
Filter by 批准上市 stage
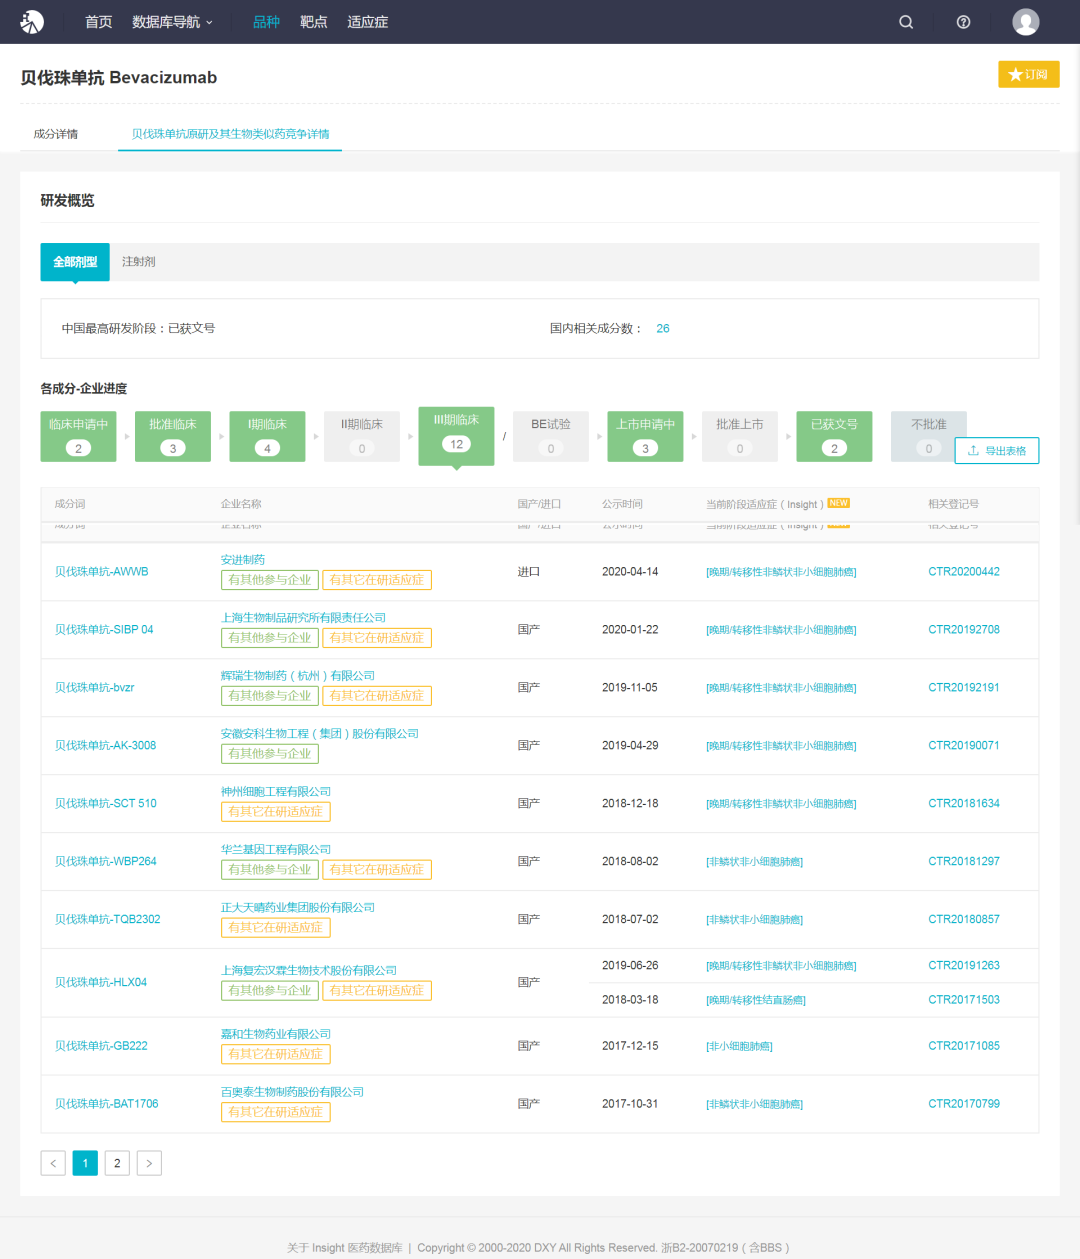(740, 436)
